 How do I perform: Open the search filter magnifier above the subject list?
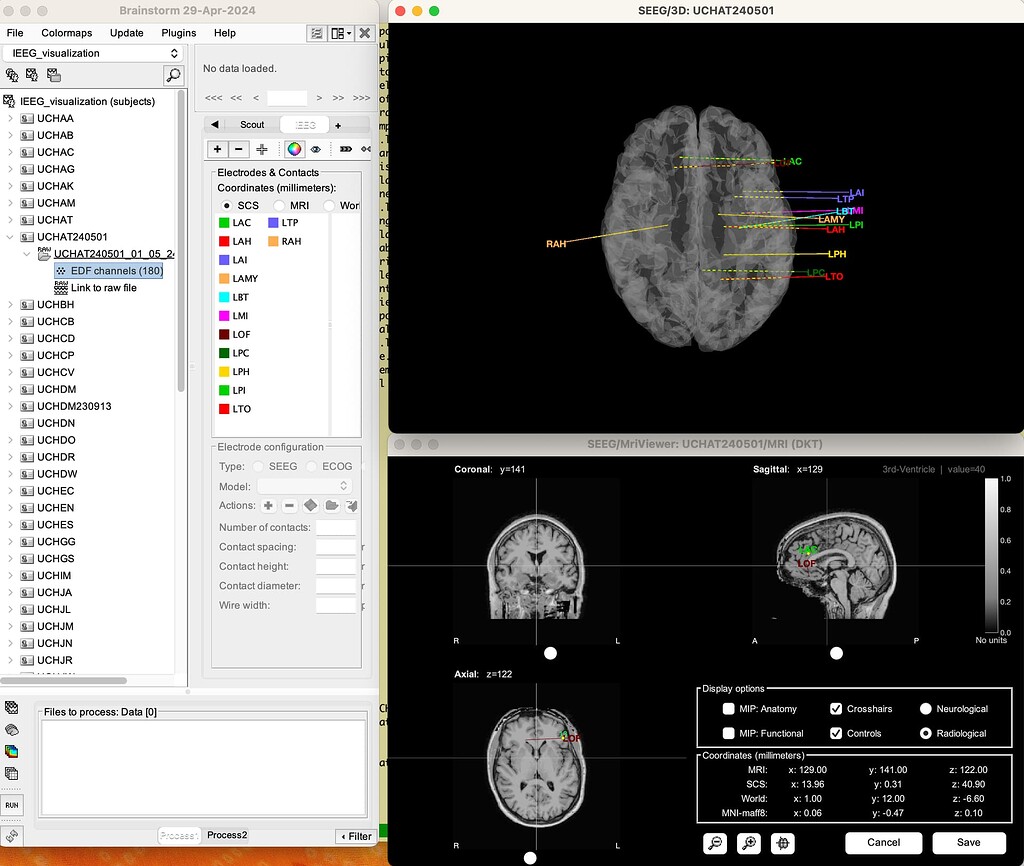click(x=174, y=75)
